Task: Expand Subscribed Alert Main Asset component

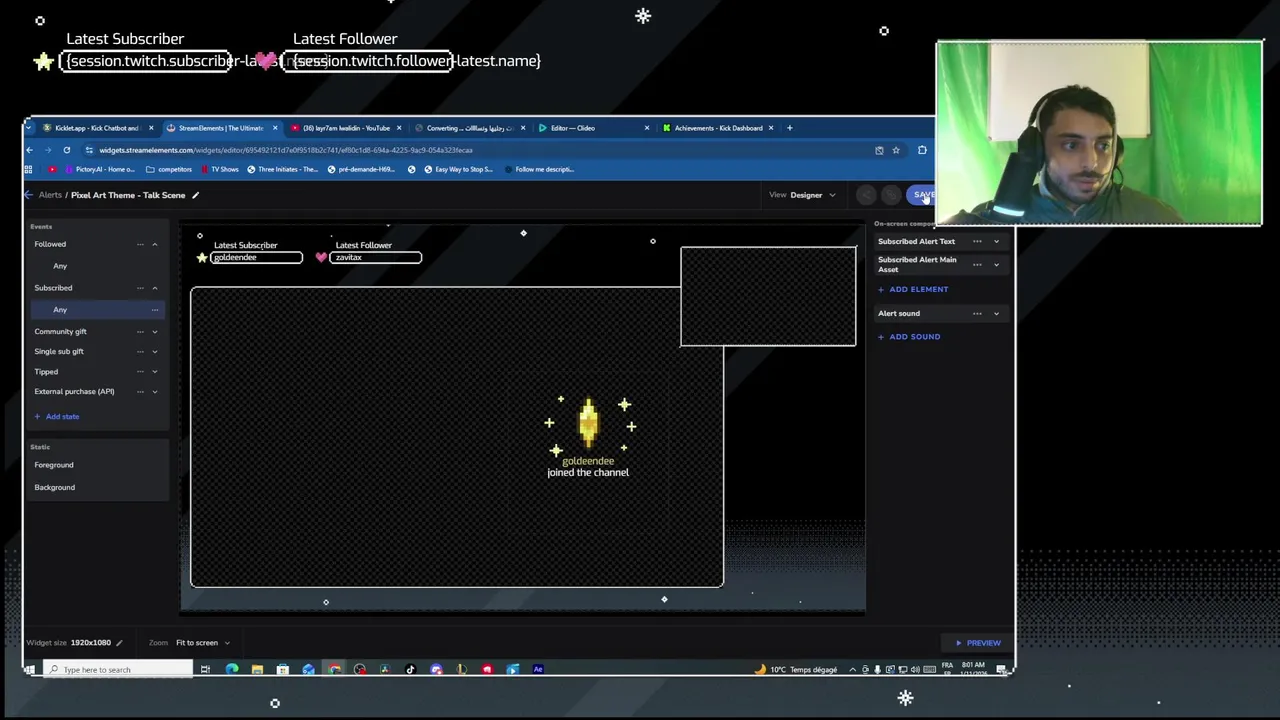Action: click(x=996, y=264)
